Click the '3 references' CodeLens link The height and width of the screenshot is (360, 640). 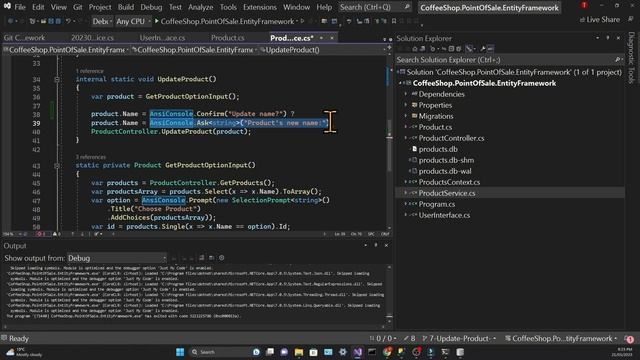point(91,157)
